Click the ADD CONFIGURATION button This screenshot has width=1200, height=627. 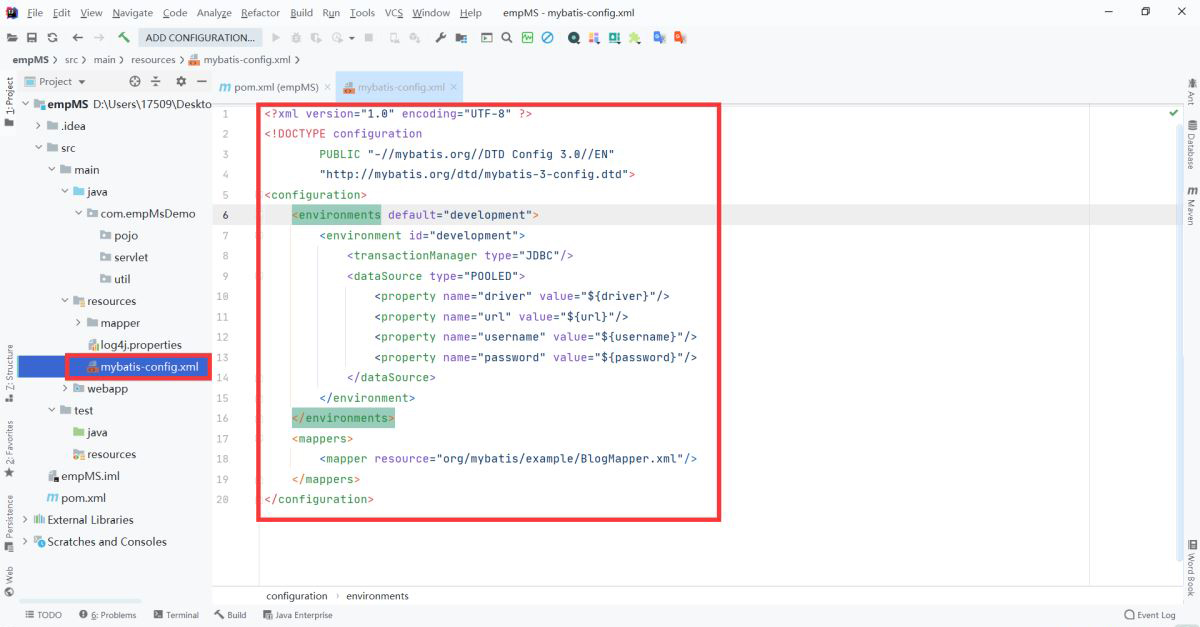(x=200, y=38)
